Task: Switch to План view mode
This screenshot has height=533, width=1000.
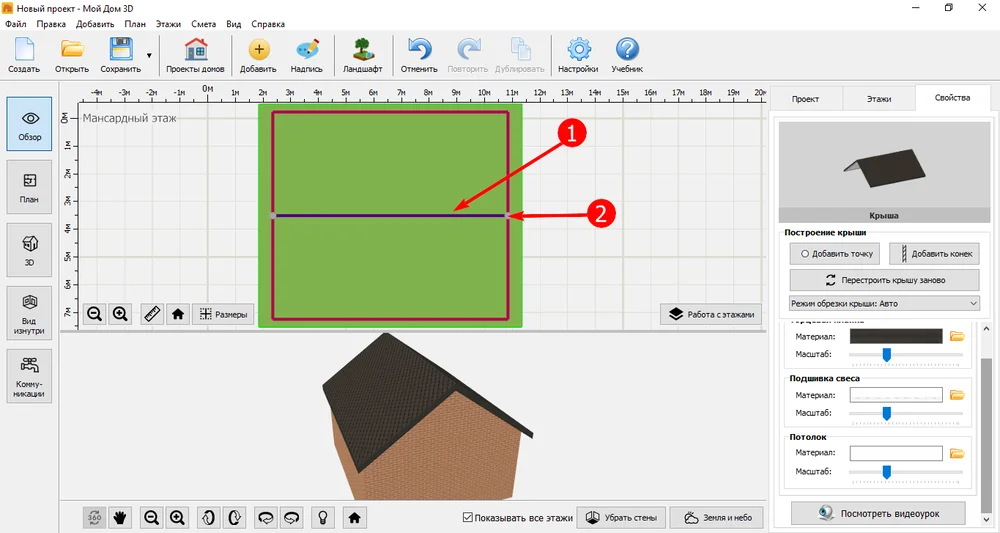Action: (x=29, y=187)
